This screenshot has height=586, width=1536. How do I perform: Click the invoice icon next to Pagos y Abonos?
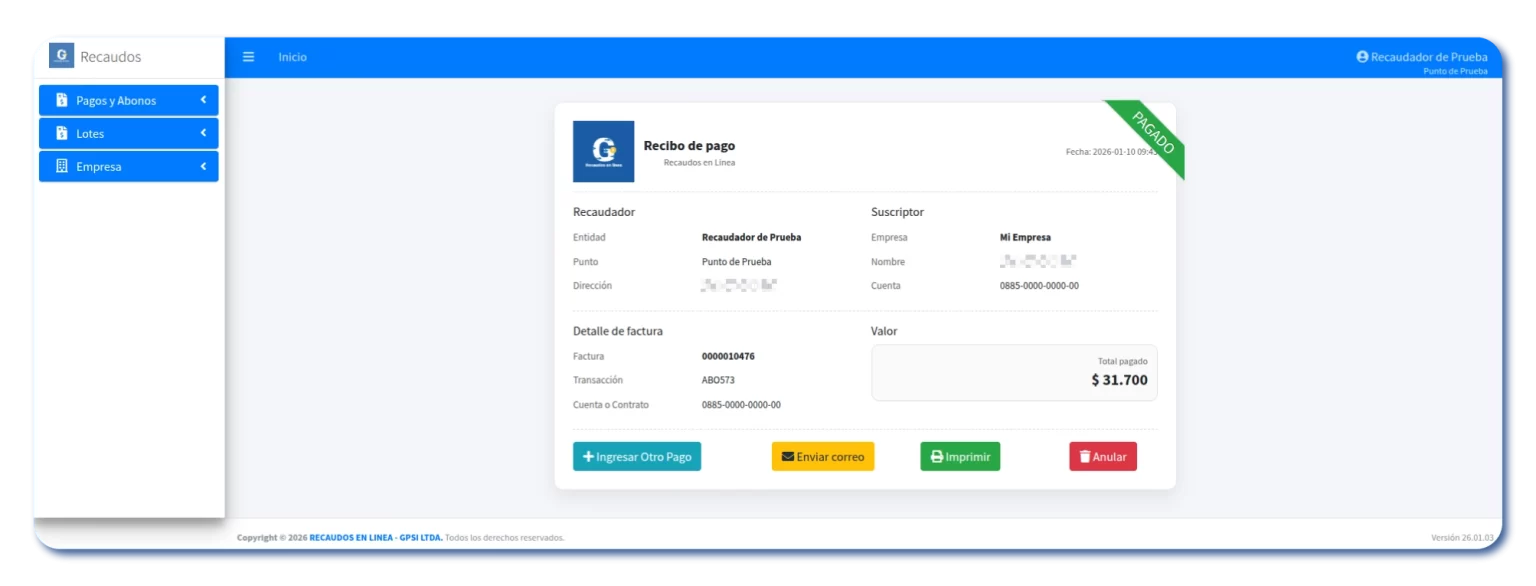coord(62,100)
